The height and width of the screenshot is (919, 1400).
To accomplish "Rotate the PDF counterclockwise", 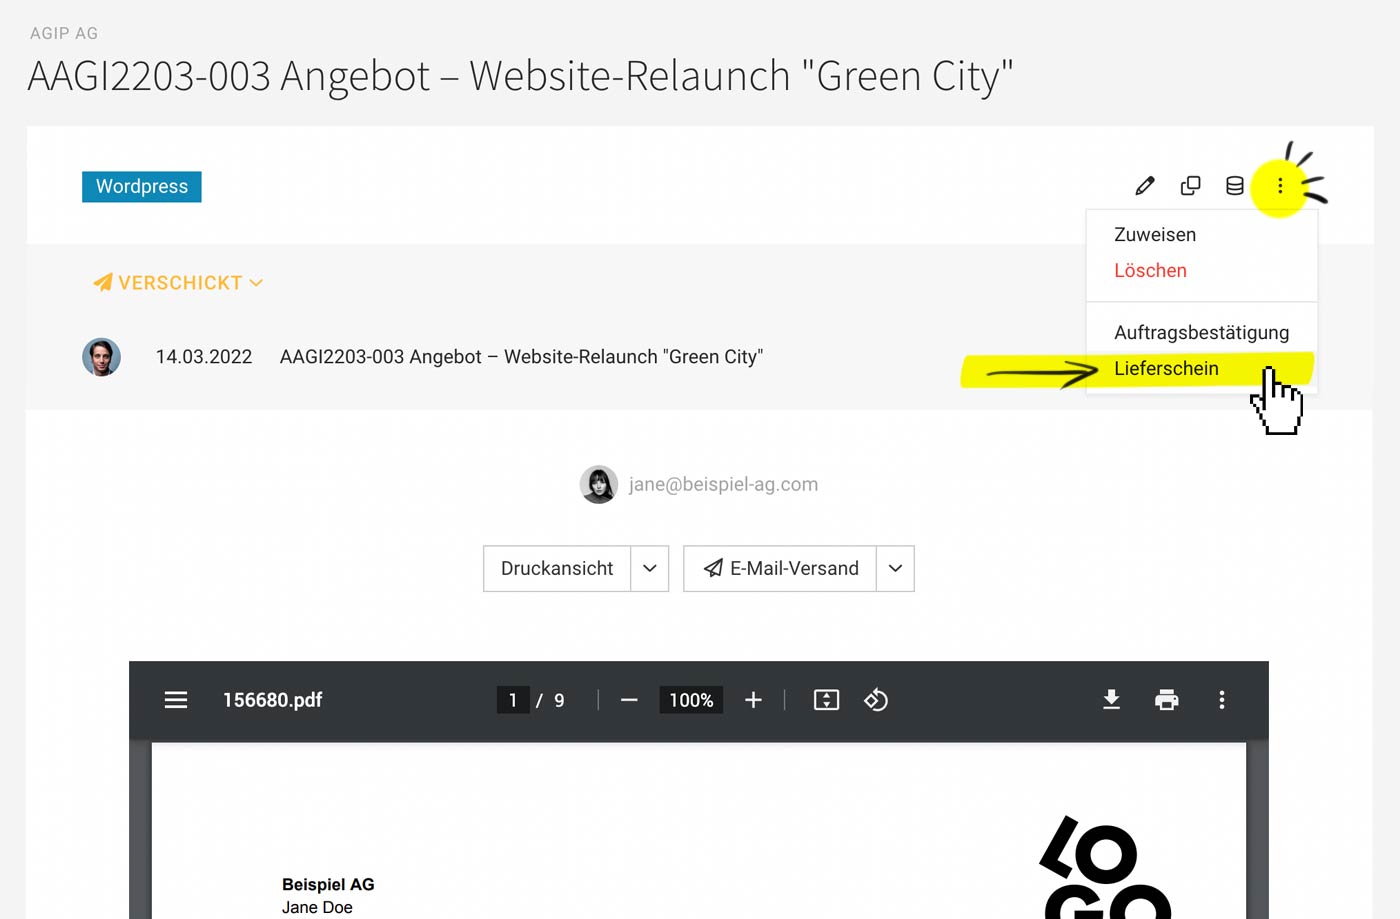I will pos(876,700).
